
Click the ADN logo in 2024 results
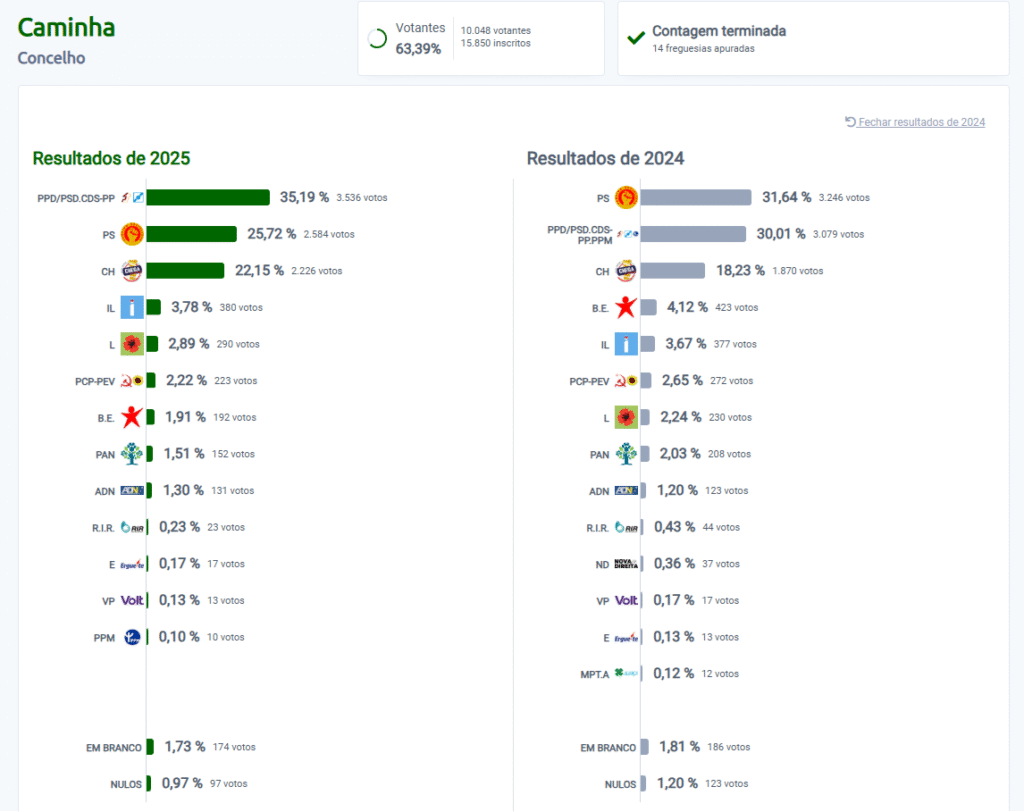coord(626,491)
